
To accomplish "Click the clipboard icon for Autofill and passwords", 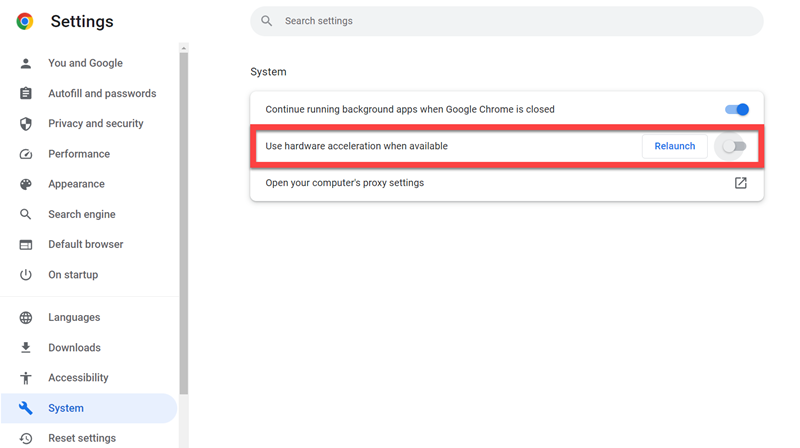I will pos(26,94).
